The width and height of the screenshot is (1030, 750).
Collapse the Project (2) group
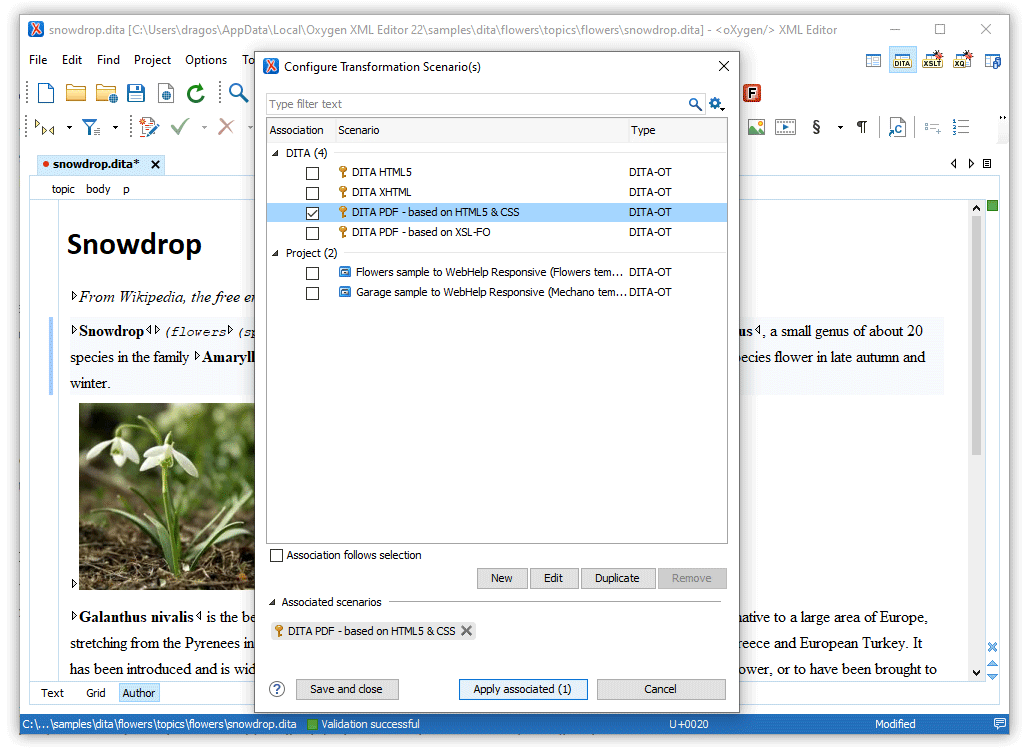point(275,253)
